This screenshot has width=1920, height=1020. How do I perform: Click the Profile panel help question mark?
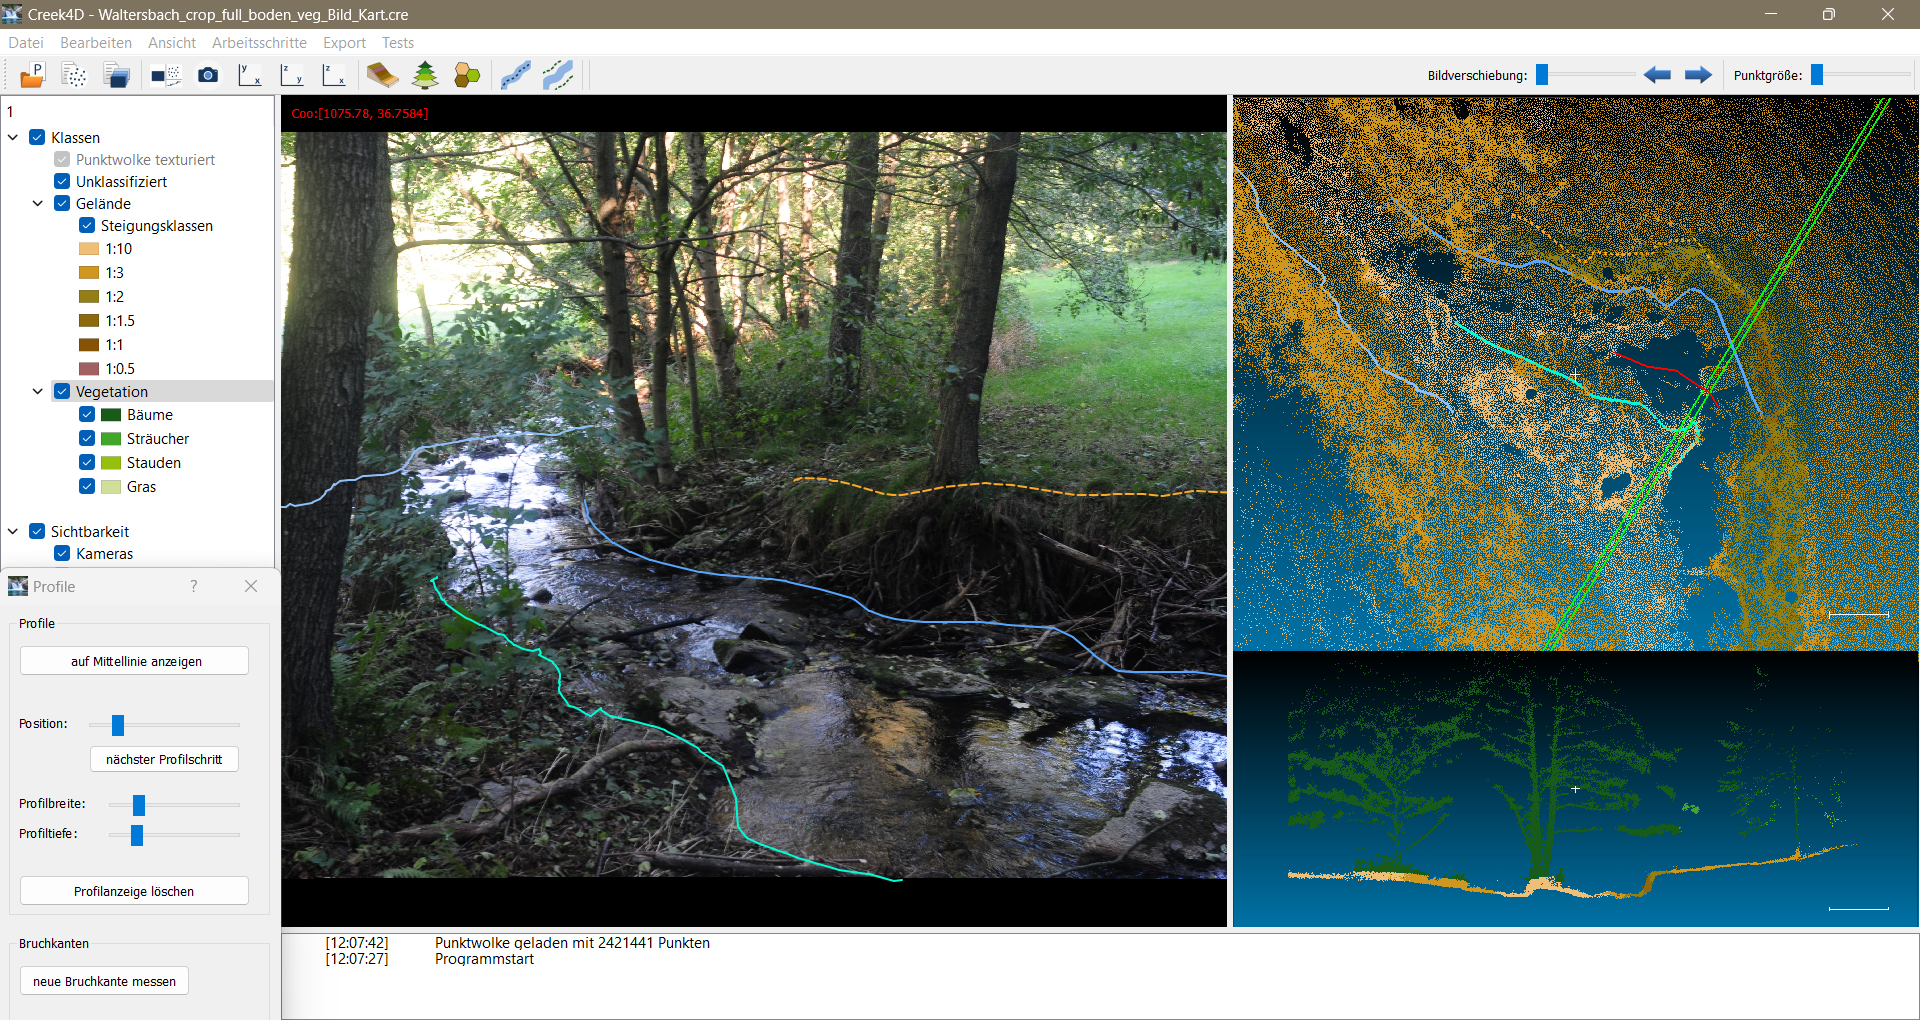click(x=194, y=586)
